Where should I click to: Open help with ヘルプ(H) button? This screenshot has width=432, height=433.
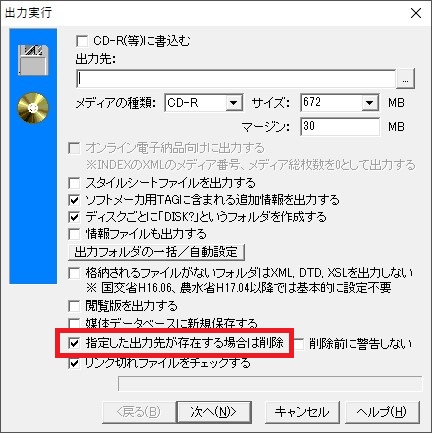click(382, 412)
